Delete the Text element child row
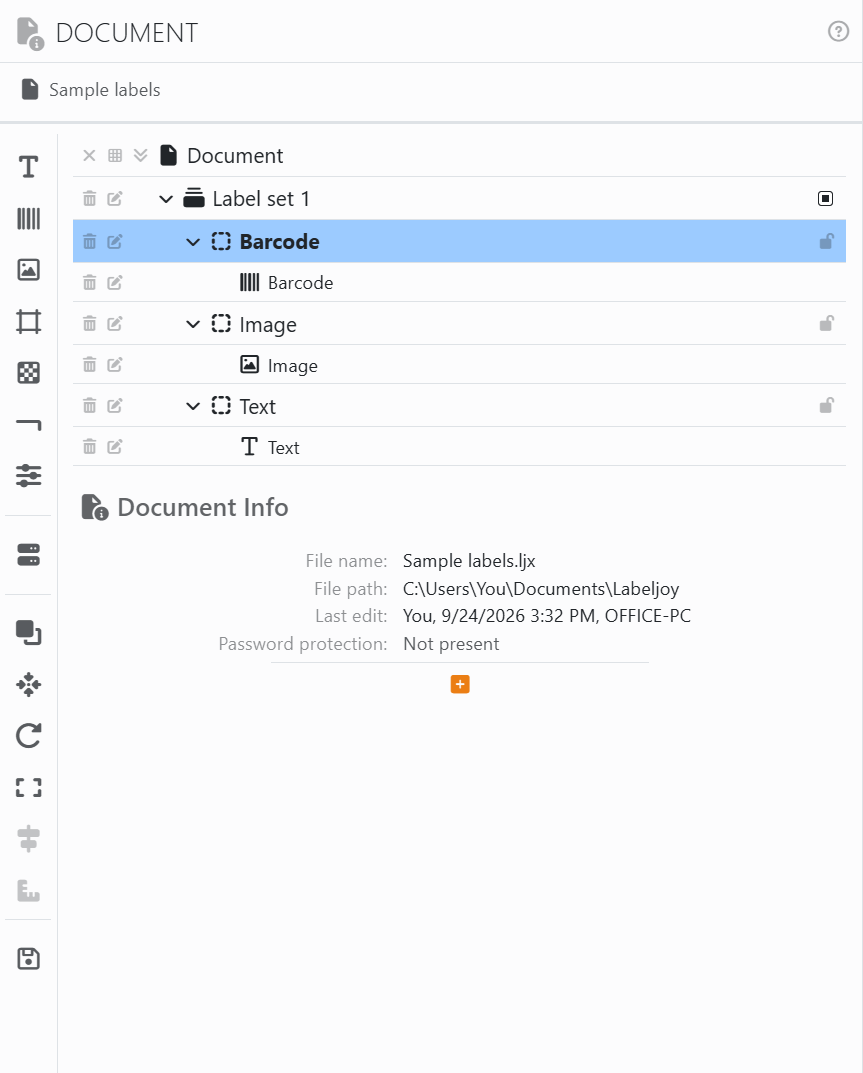The image size is (863, 1073). 90,447
